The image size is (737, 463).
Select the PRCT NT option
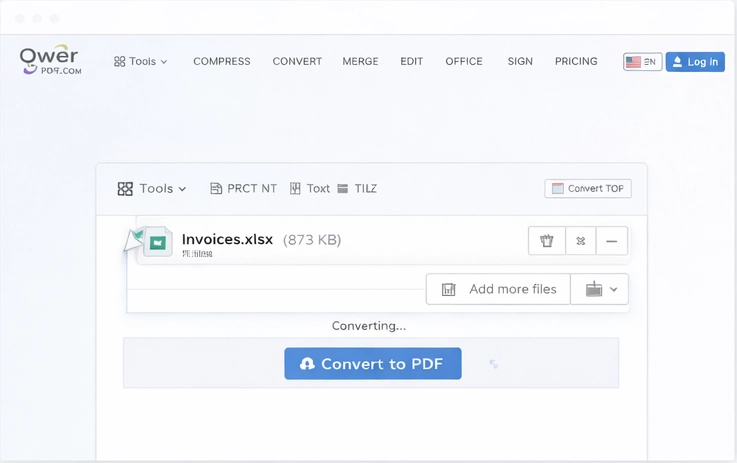pyautogui.click(x=243, y=188)
